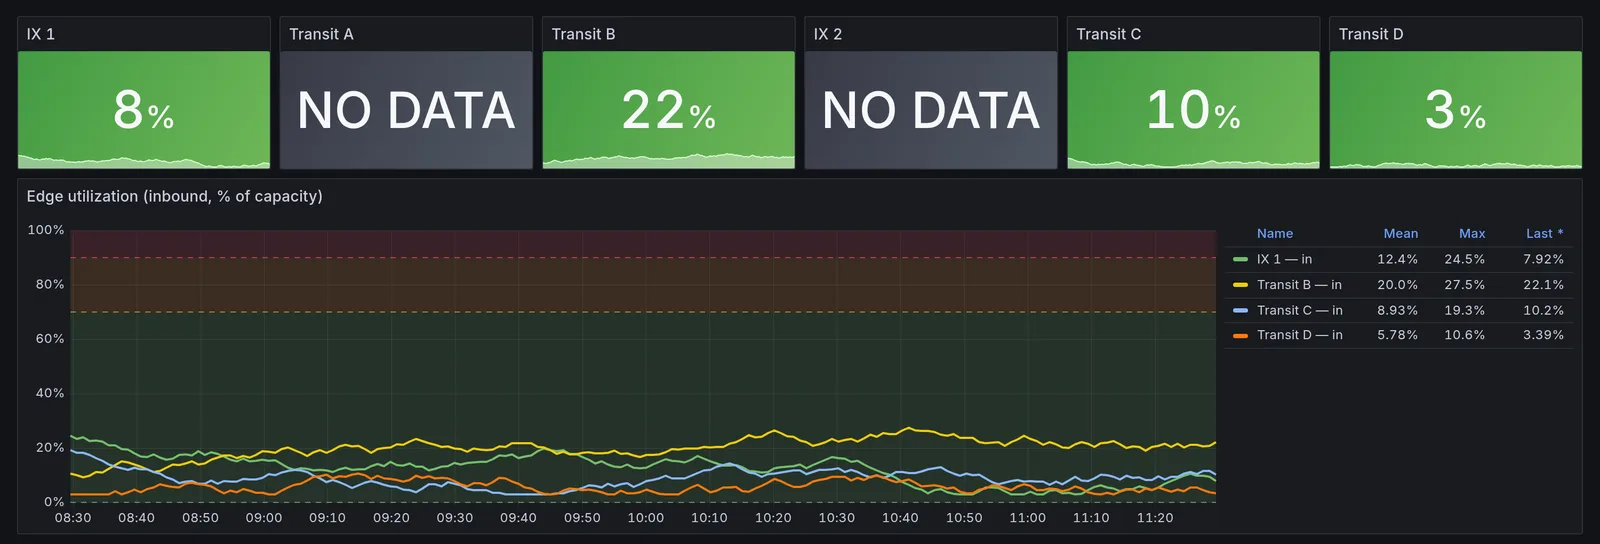
Task: Click the 20% y-axis label
Action: pyautogui.click(x=50, y=447)
